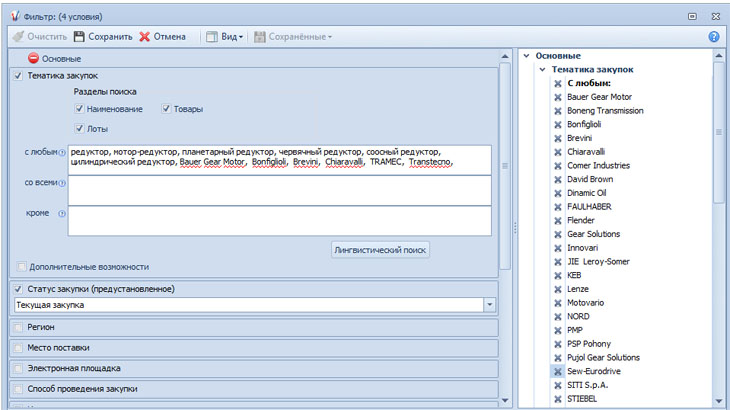The image size is (730, 410).
Task: Enable the Регион filter checkbox
Action: tap(20, 327)
